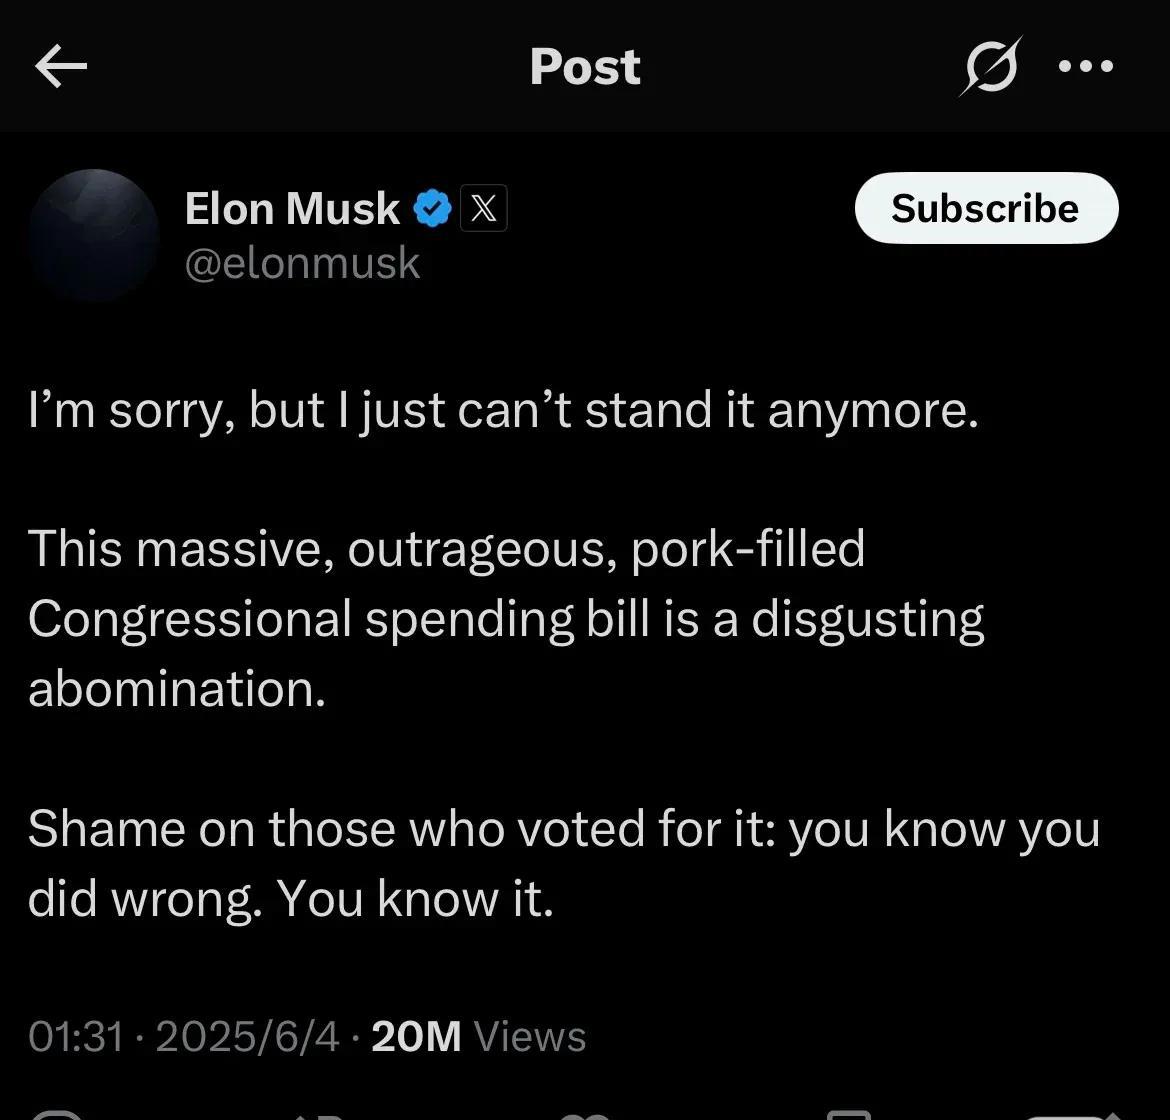Open the Grok slashed-circle icon

point(991,66)
